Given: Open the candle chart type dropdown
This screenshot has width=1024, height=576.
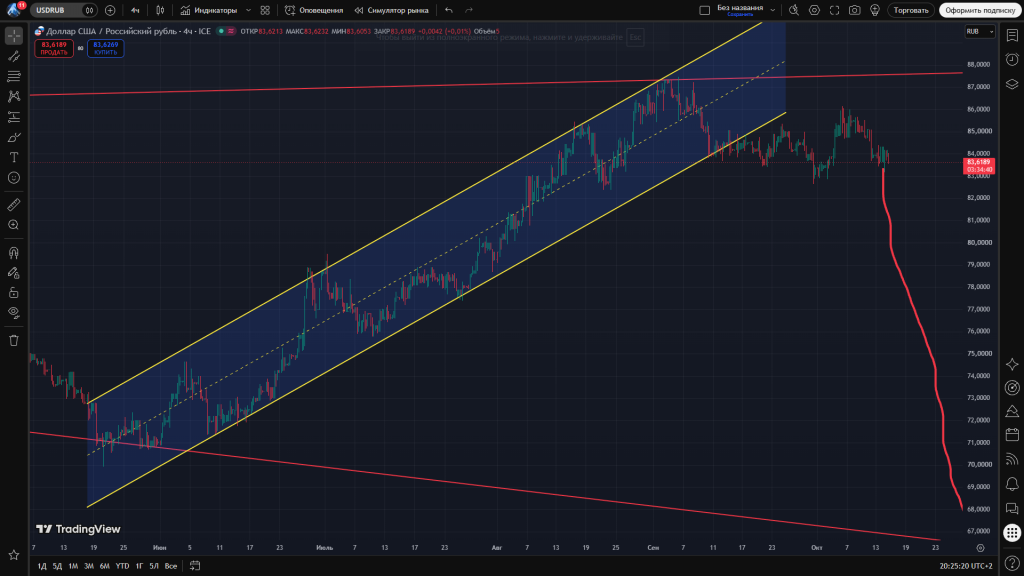Looking at the screenshot, I should [x=160, y=10].
